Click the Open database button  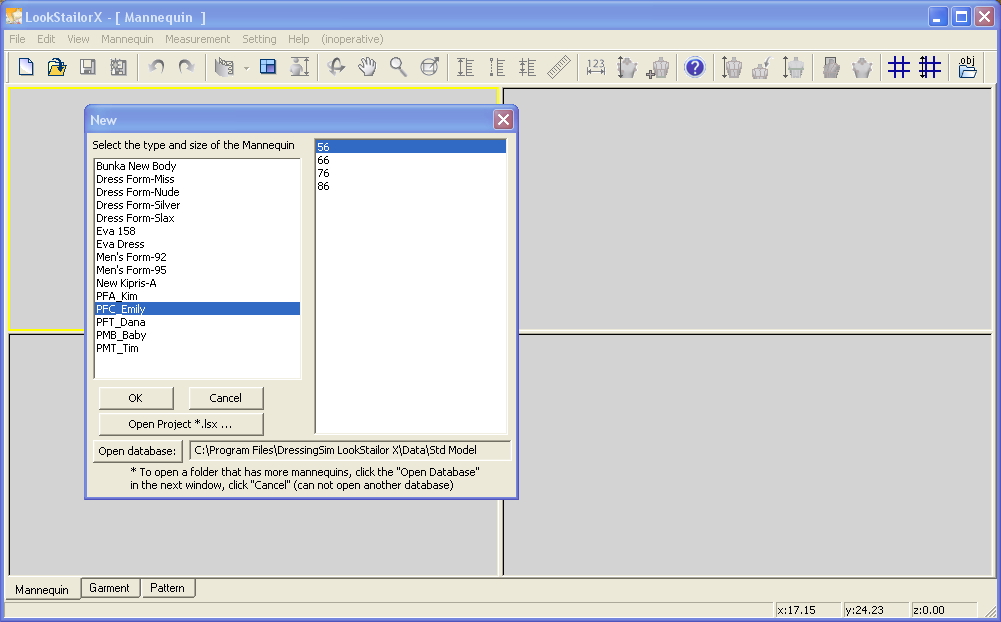[x=137, y=451]
